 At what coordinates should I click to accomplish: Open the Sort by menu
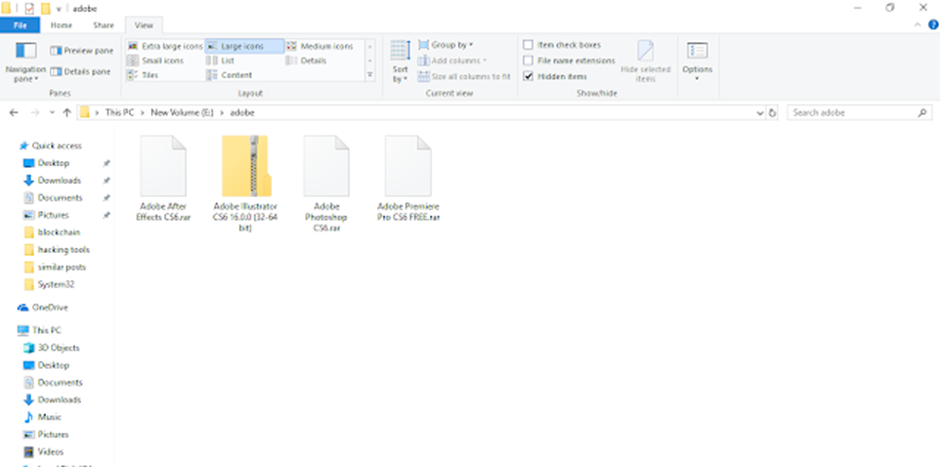[400, 62]
